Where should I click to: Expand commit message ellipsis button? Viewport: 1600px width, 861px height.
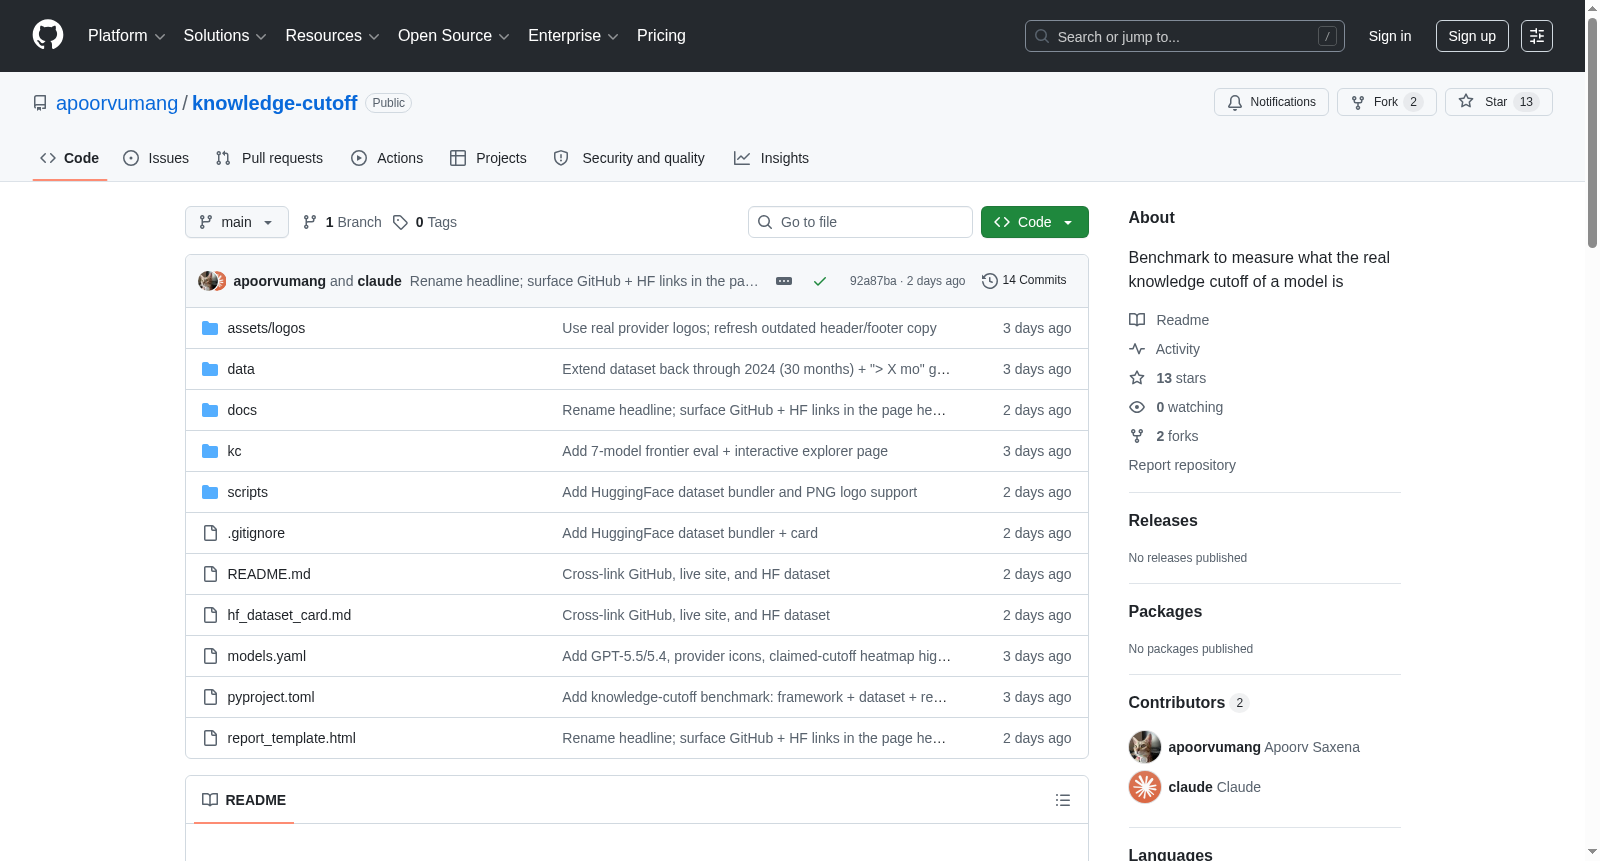(784, 281)
